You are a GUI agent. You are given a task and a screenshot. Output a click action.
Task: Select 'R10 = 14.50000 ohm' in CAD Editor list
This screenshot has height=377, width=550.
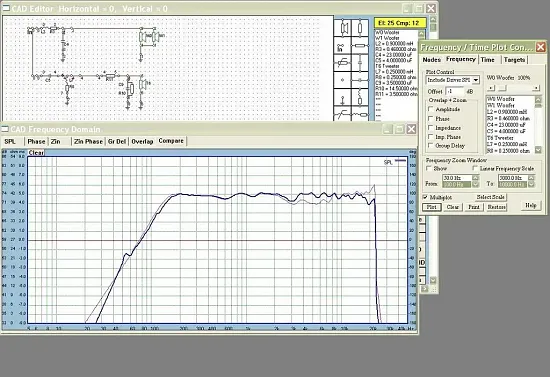coord(396,88)
